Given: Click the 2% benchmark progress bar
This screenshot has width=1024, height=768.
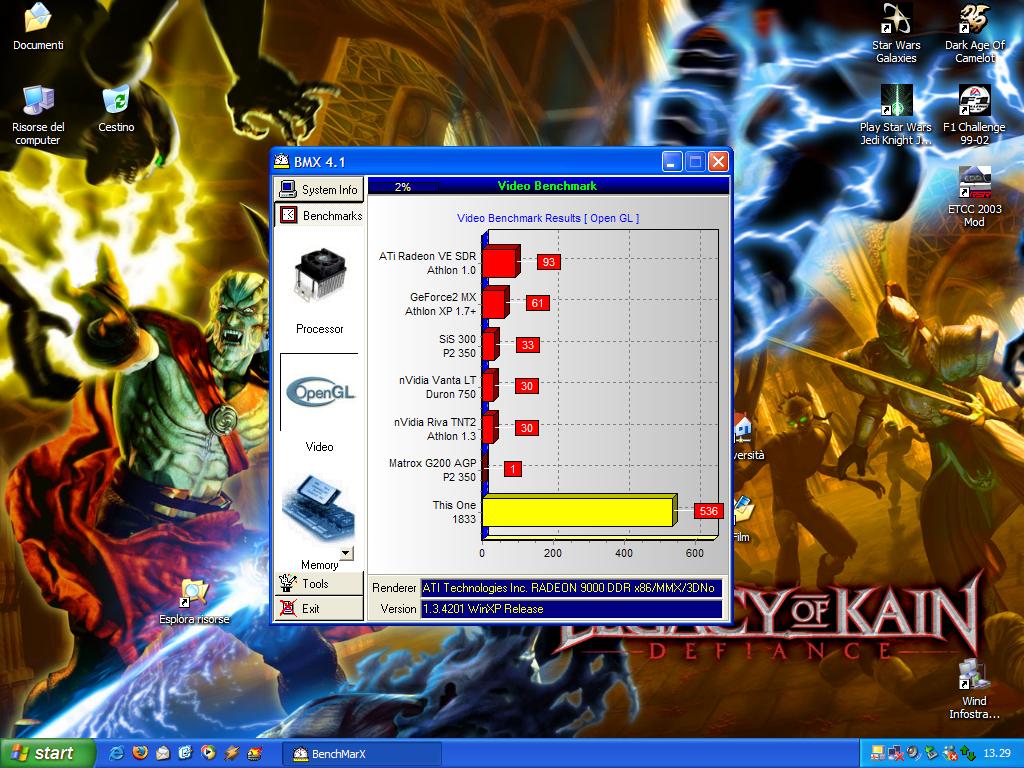Looking at the screenshot, I should coord(403,187).
